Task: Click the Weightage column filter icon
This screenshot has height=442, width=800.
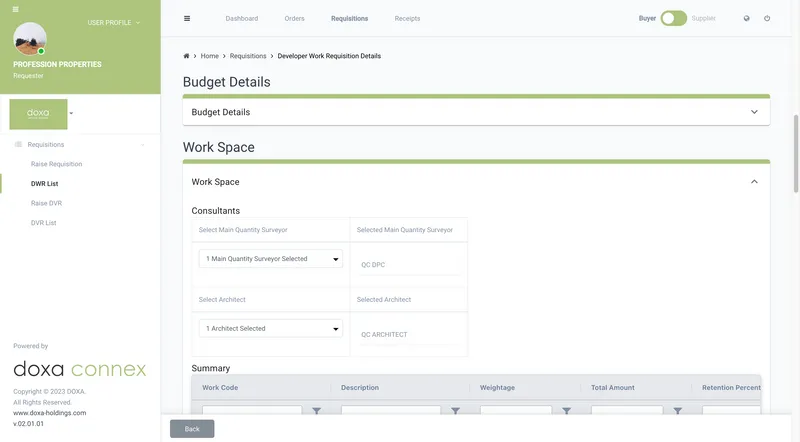Action: [x=566, y=411]
